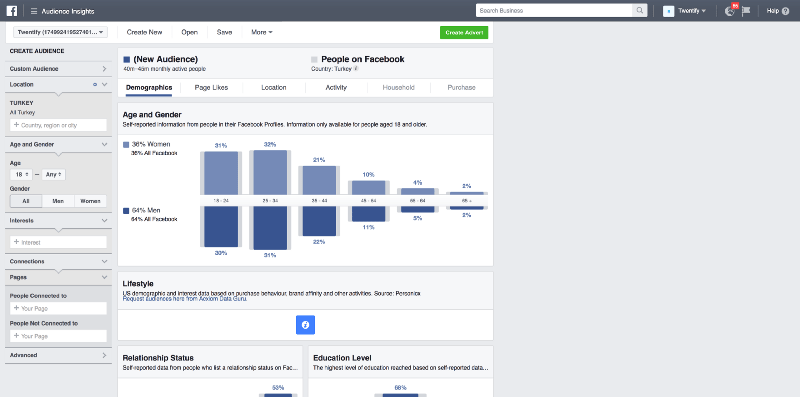This screenshot has height=397, width=800.
Task: Select the All gender option
Action: point(26,201)
